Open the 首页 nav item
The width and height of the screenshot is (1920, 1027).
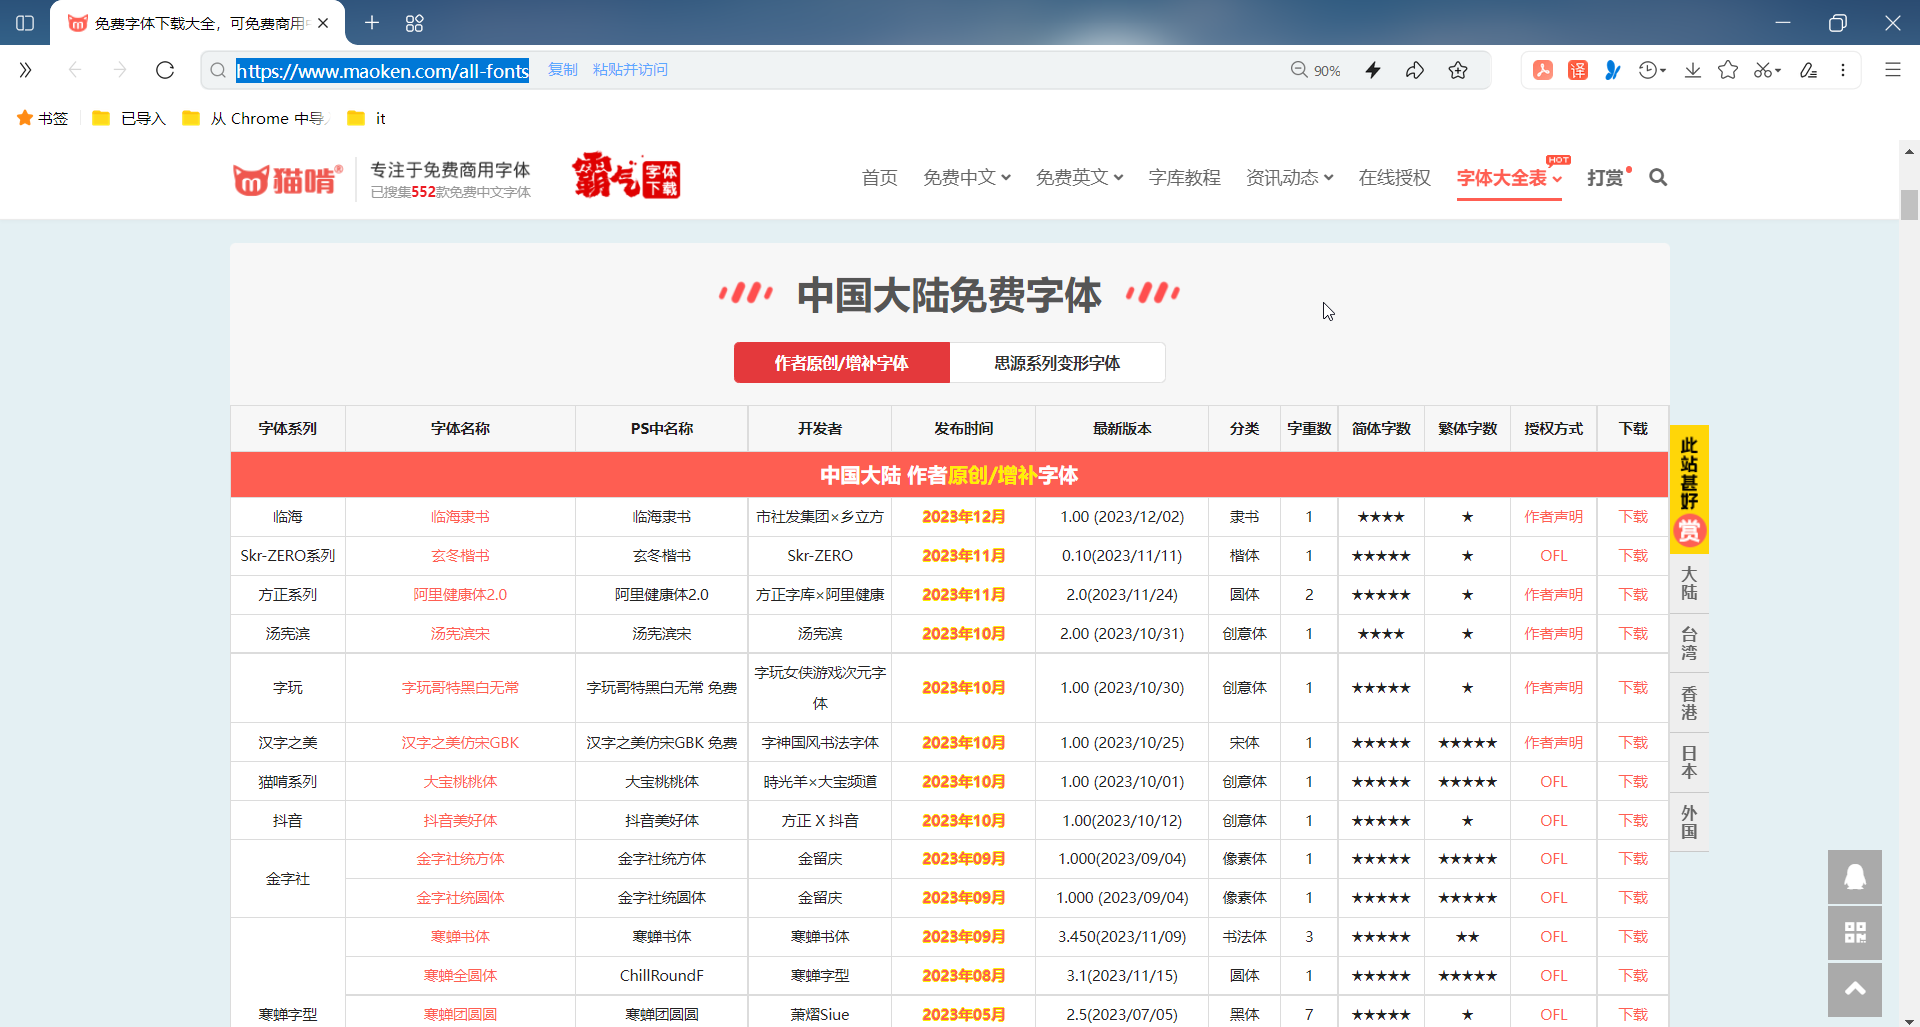click(880, 177)
